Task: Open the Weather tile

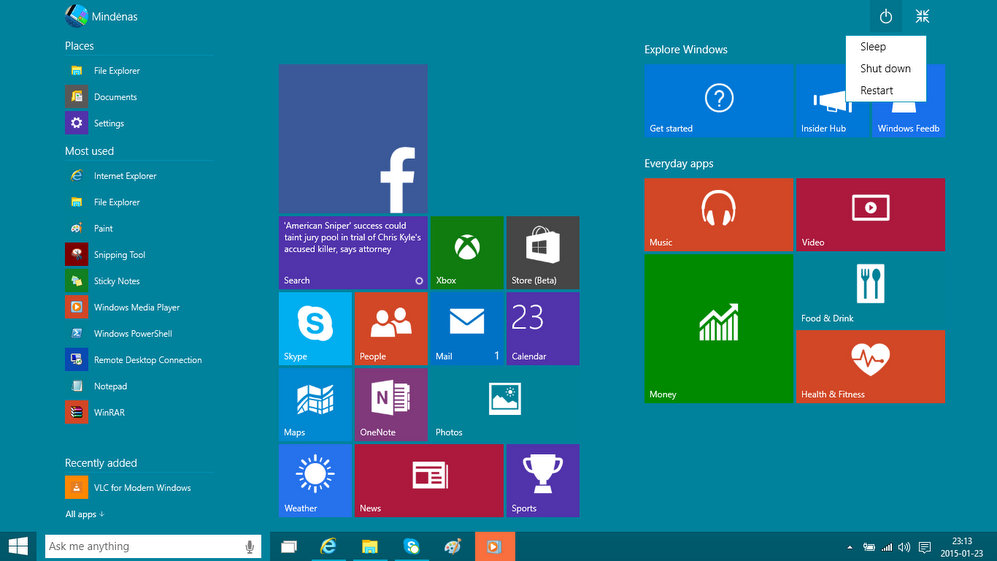Action: tap(315, 480)
